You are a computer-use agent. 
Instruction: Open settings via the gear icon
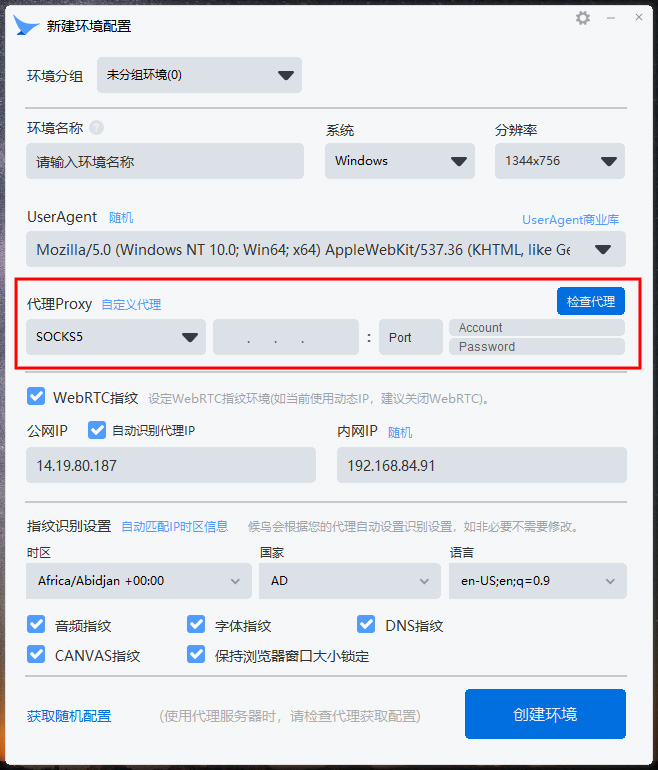583,18
